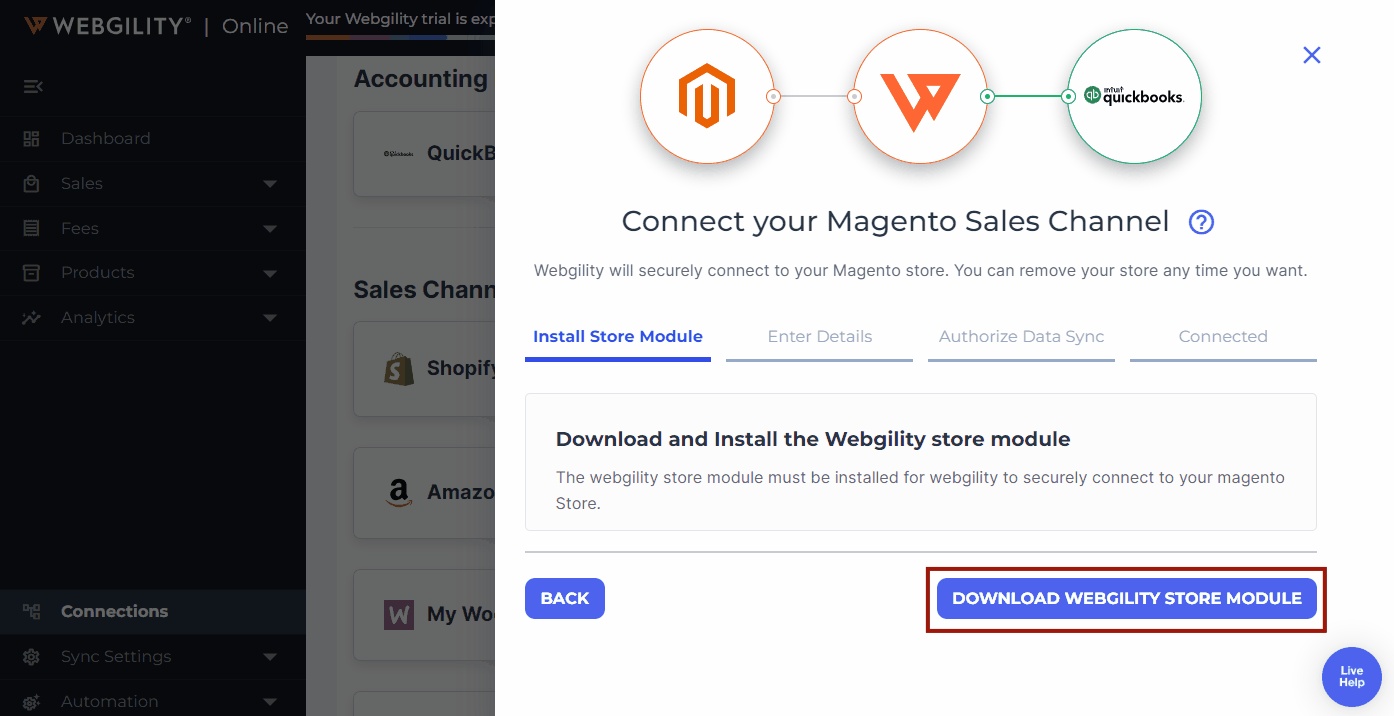The image size is (1394, 716).
Task: Click the Connections sidebar icon
Action: (x=32, y=612)
